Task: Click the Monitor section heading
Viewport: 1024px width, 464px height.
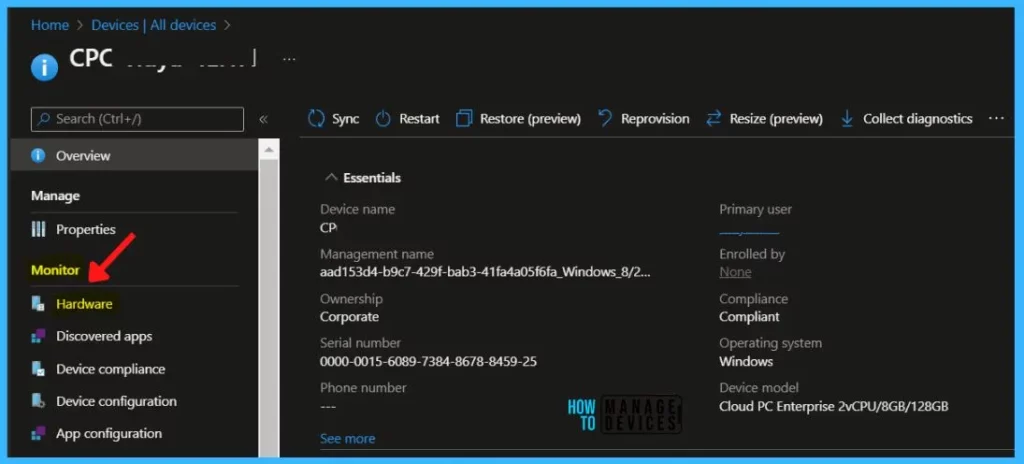Action: point(56,270)
